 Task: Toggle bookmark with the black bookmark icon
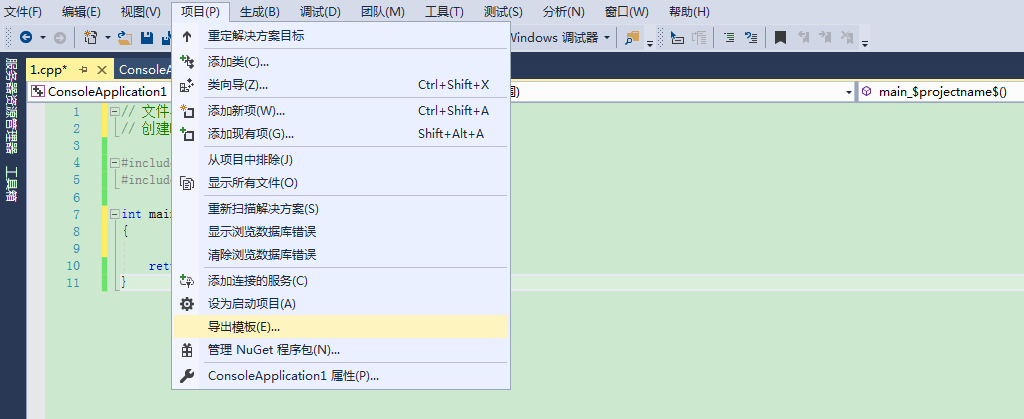coord(780,38)
